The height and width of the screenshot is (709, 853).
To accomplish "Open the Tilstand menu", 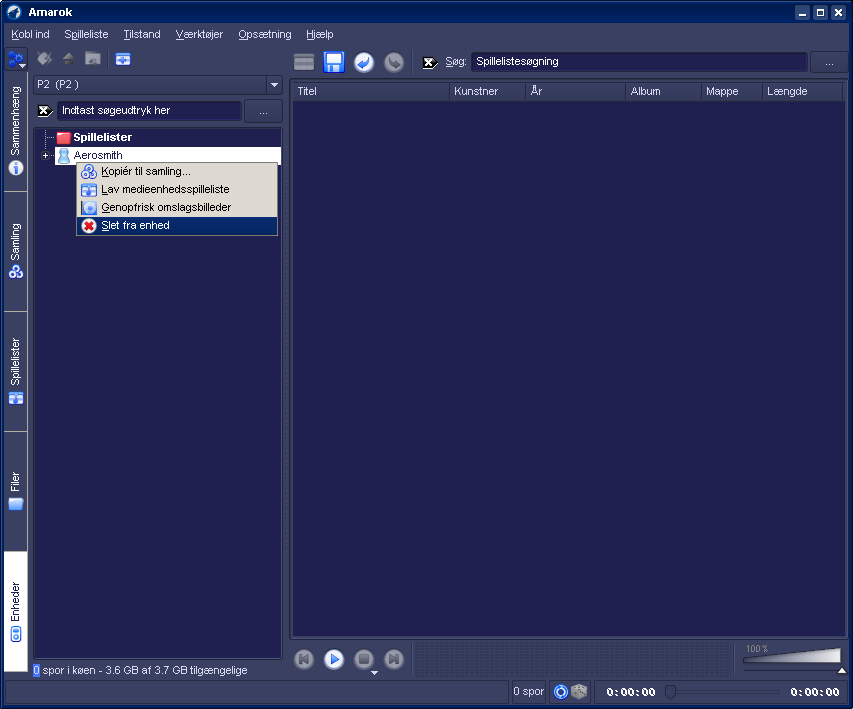I will (142, 34).
